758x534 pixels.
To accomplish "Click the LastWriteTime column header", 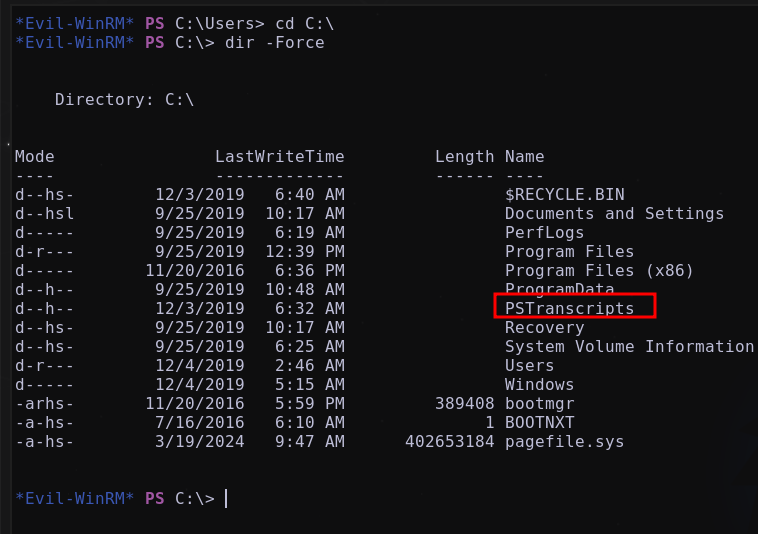I will point(279,157).
